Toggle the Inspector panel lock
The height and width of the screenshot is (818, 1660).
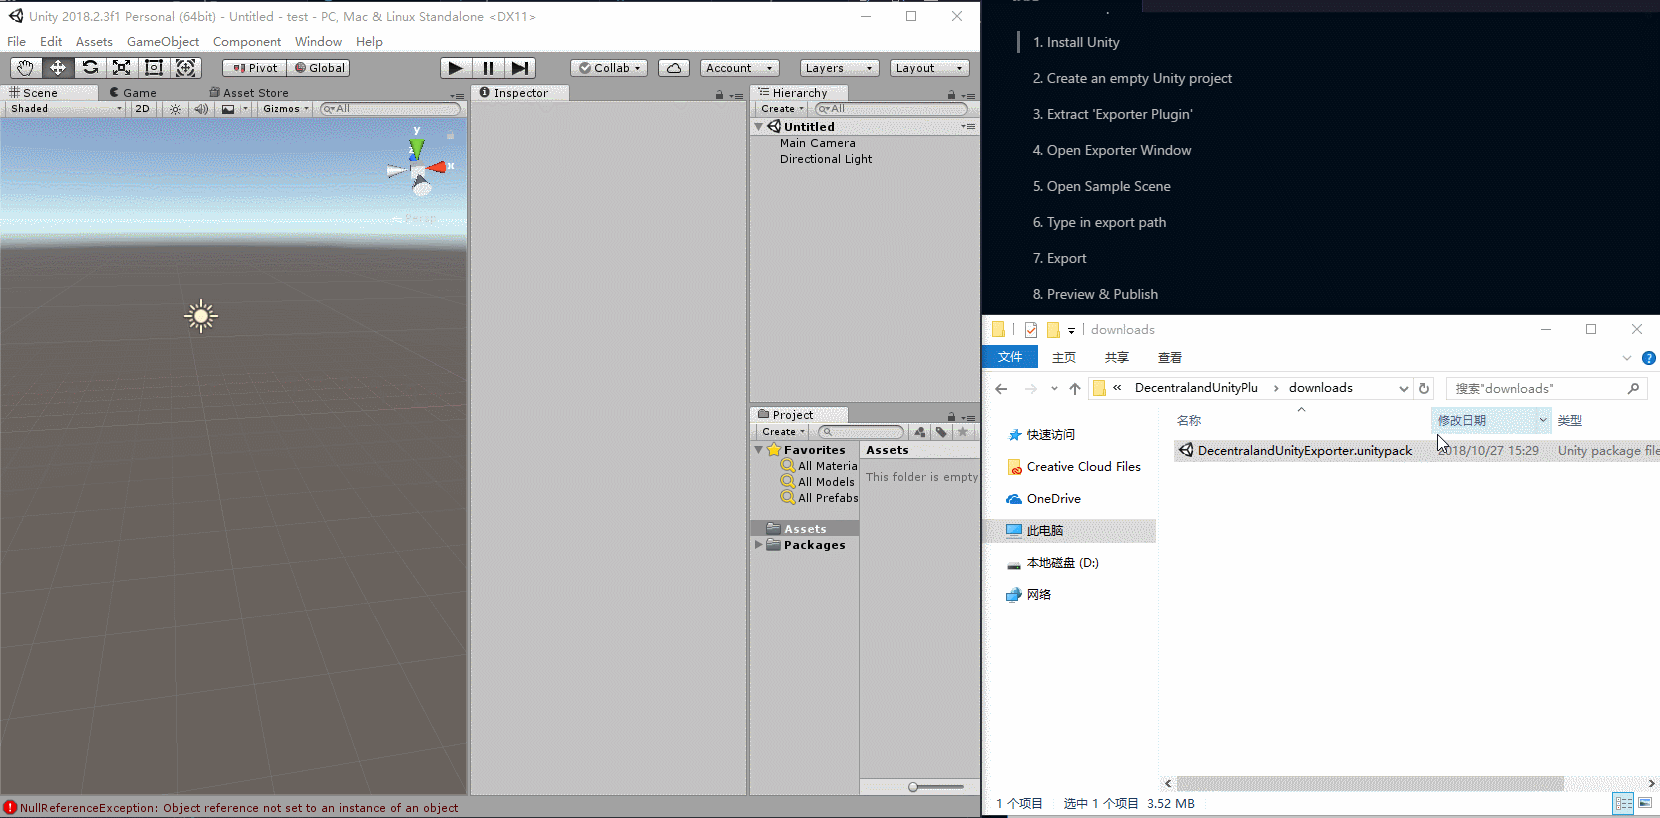pyautogui.click(x=719, y=95)
